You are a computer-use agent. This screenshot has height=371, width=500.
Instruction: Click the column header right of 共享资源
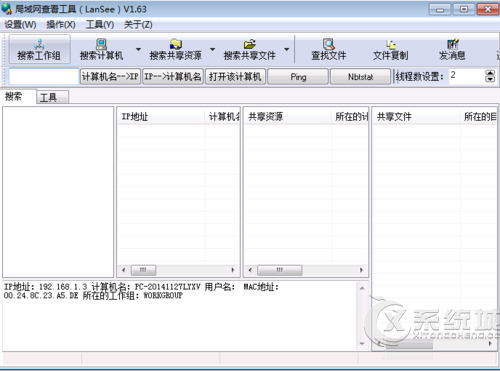click(350, 116)
